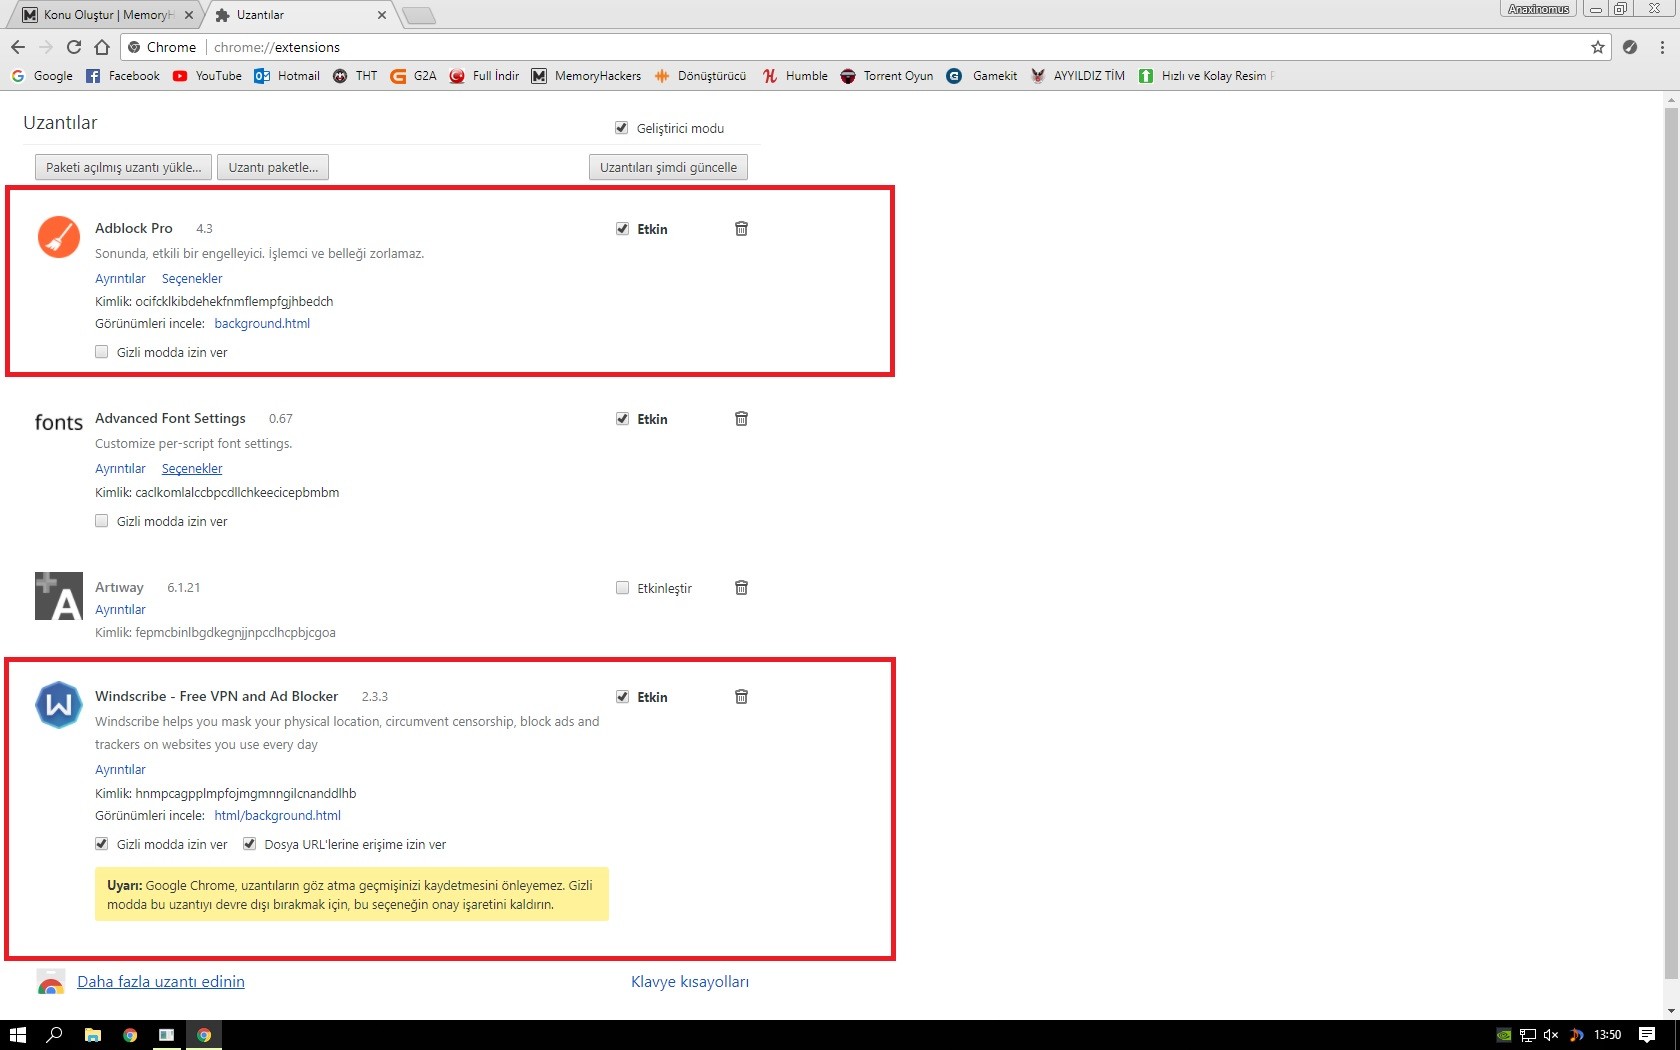Screen dimensions: 1680x1050
Task: Remove Advanced Font Settings via trash icon
Action: coord(741,419)
